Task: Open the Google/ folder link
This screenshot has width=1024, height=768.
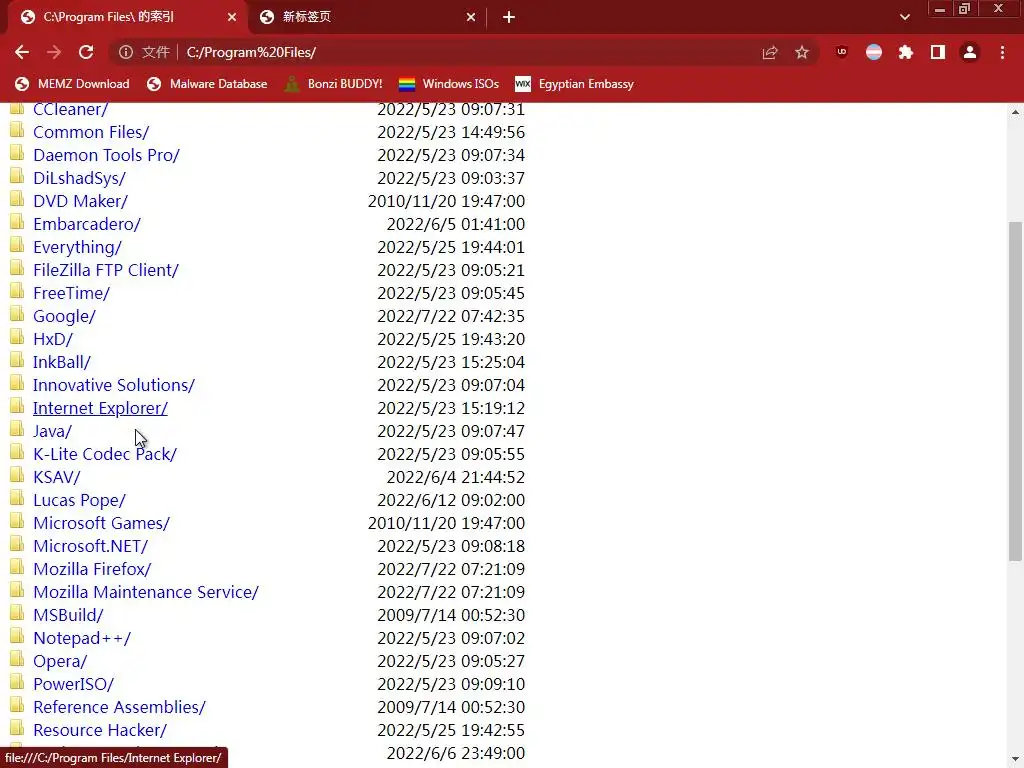Action: [64, 316]
